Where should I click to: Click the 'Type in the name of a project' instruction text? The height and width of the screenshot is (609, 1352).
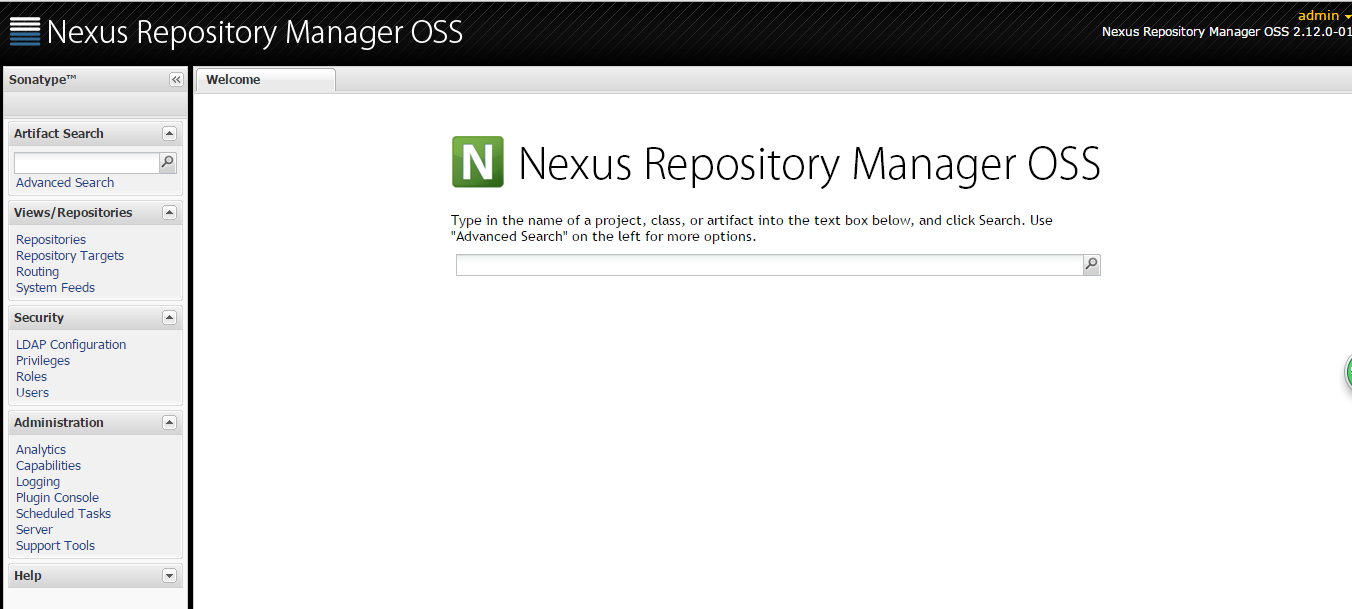tap(752, 228)
